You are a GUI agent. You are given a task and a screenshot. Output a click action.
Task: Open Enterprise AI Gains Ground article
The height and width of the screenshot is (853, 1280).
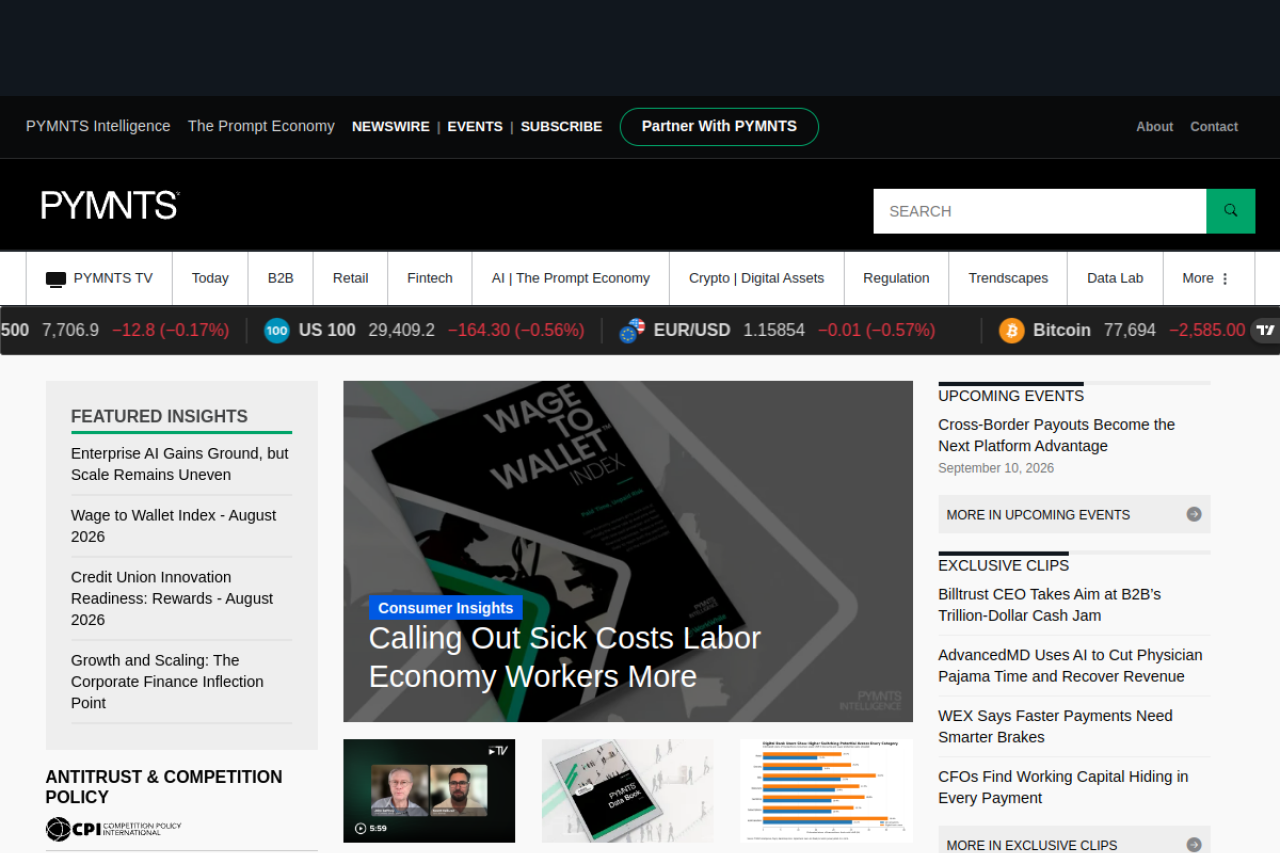[x=180, y=464]
